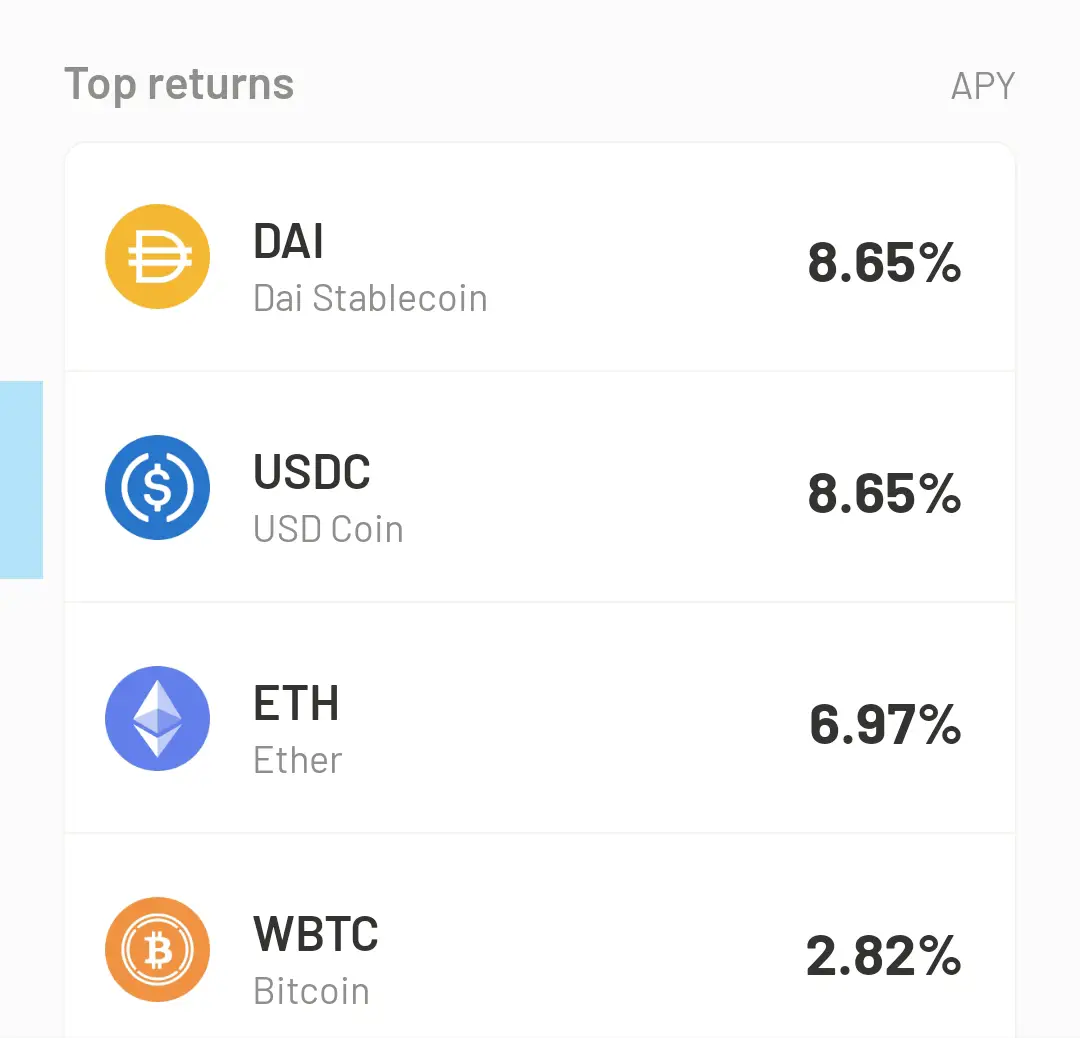Click the Dai Stablecoin subtitle

click(370, 298)
